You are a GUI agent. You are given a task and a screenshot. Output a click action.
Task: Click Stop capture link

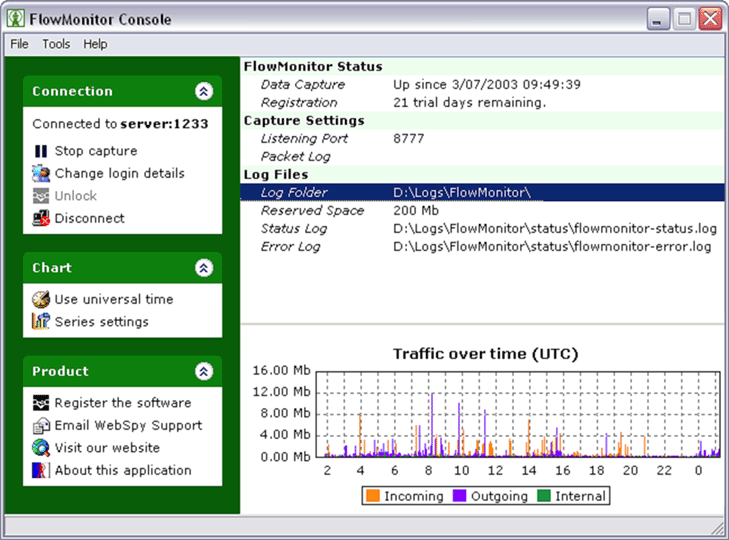pos(96,151)
